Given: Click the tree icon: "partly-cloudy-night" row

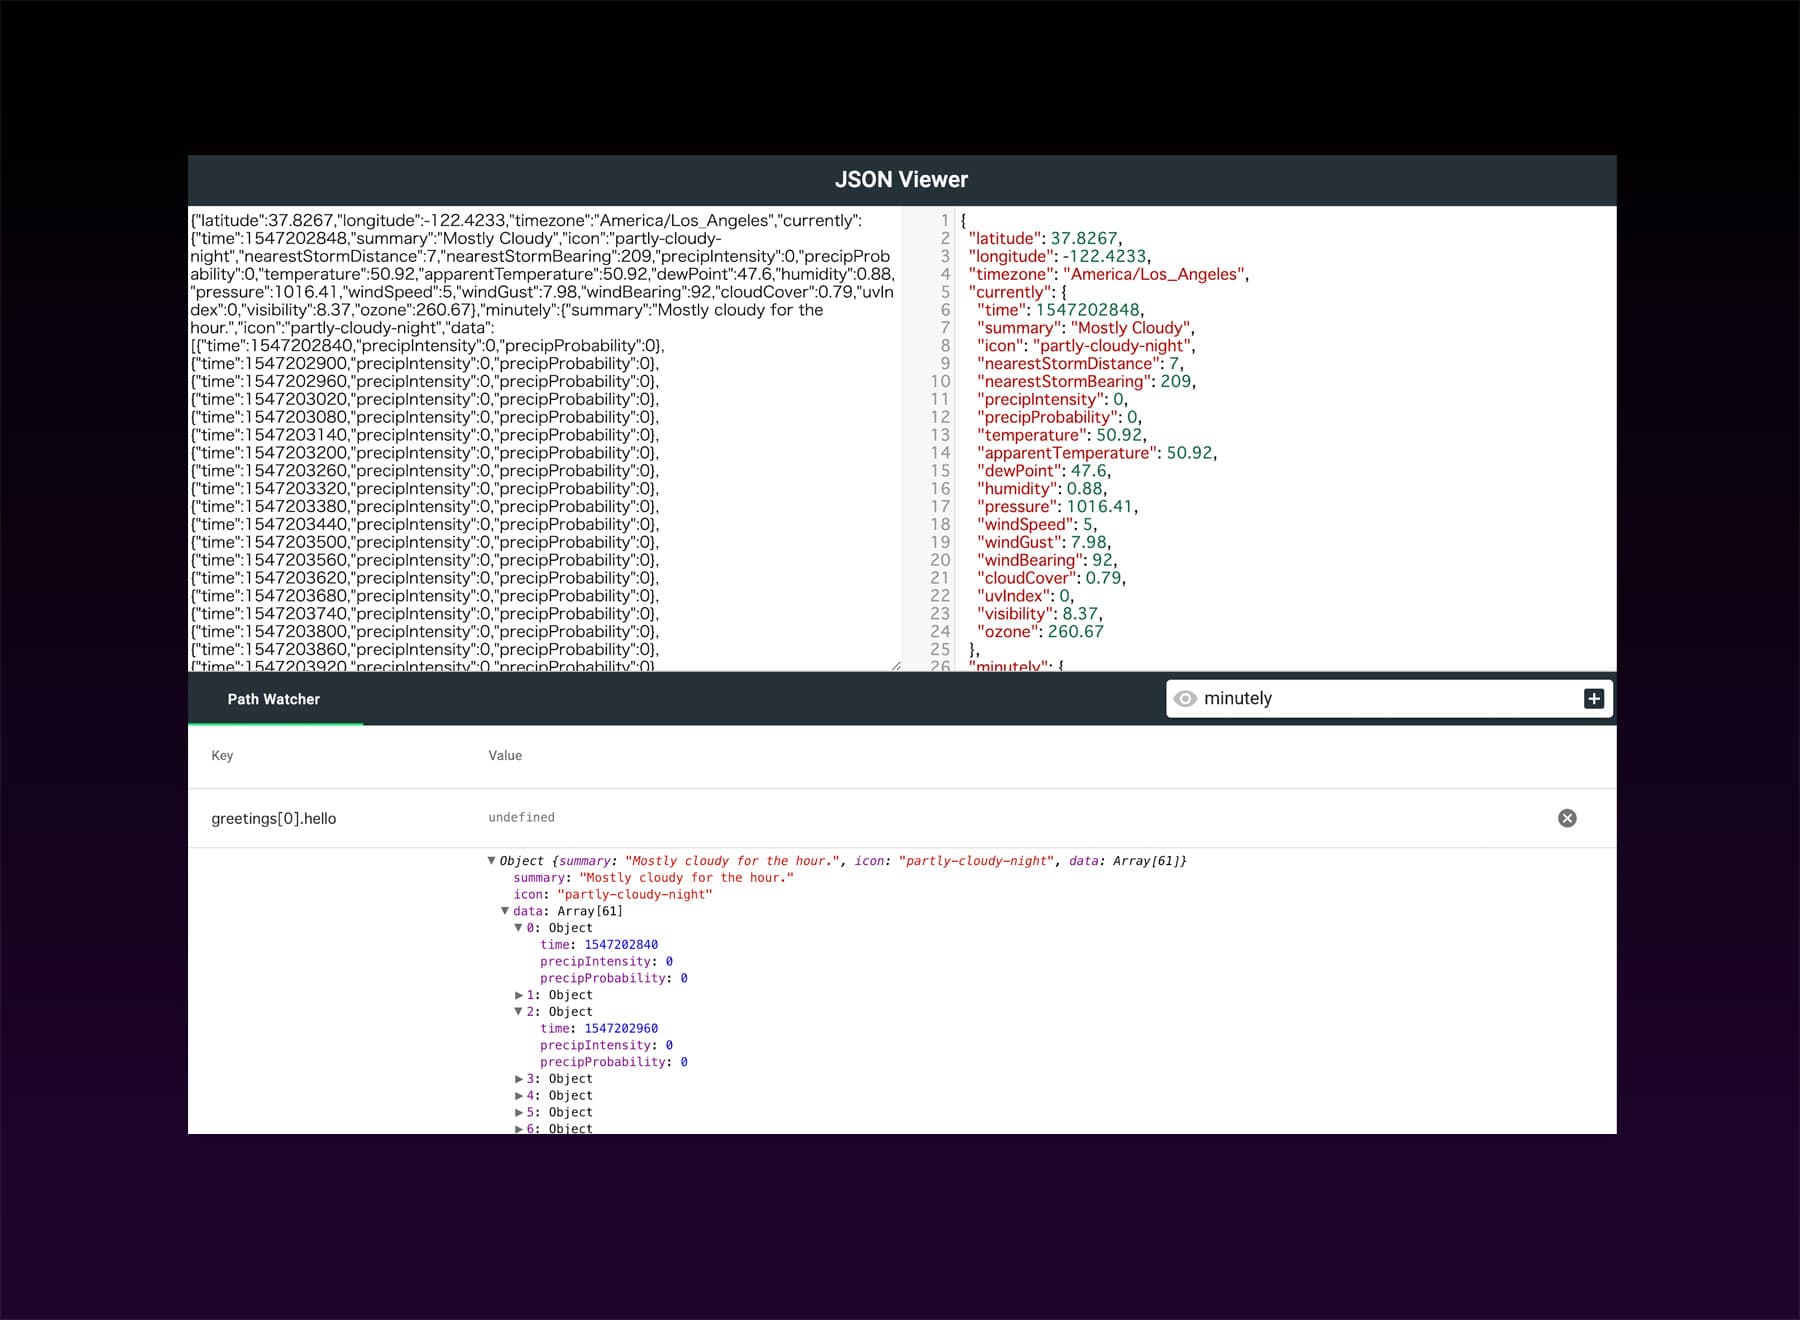Looking at the screenshot, I should point(613,895).
